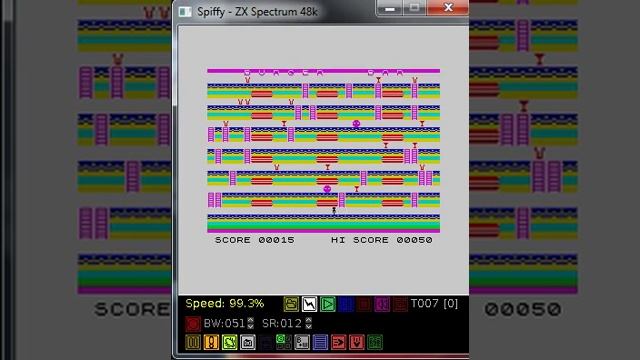Click the red record button beside BW
Viewport: 640px width, 360px height.
pyautogui.click(x=193, y=324)
